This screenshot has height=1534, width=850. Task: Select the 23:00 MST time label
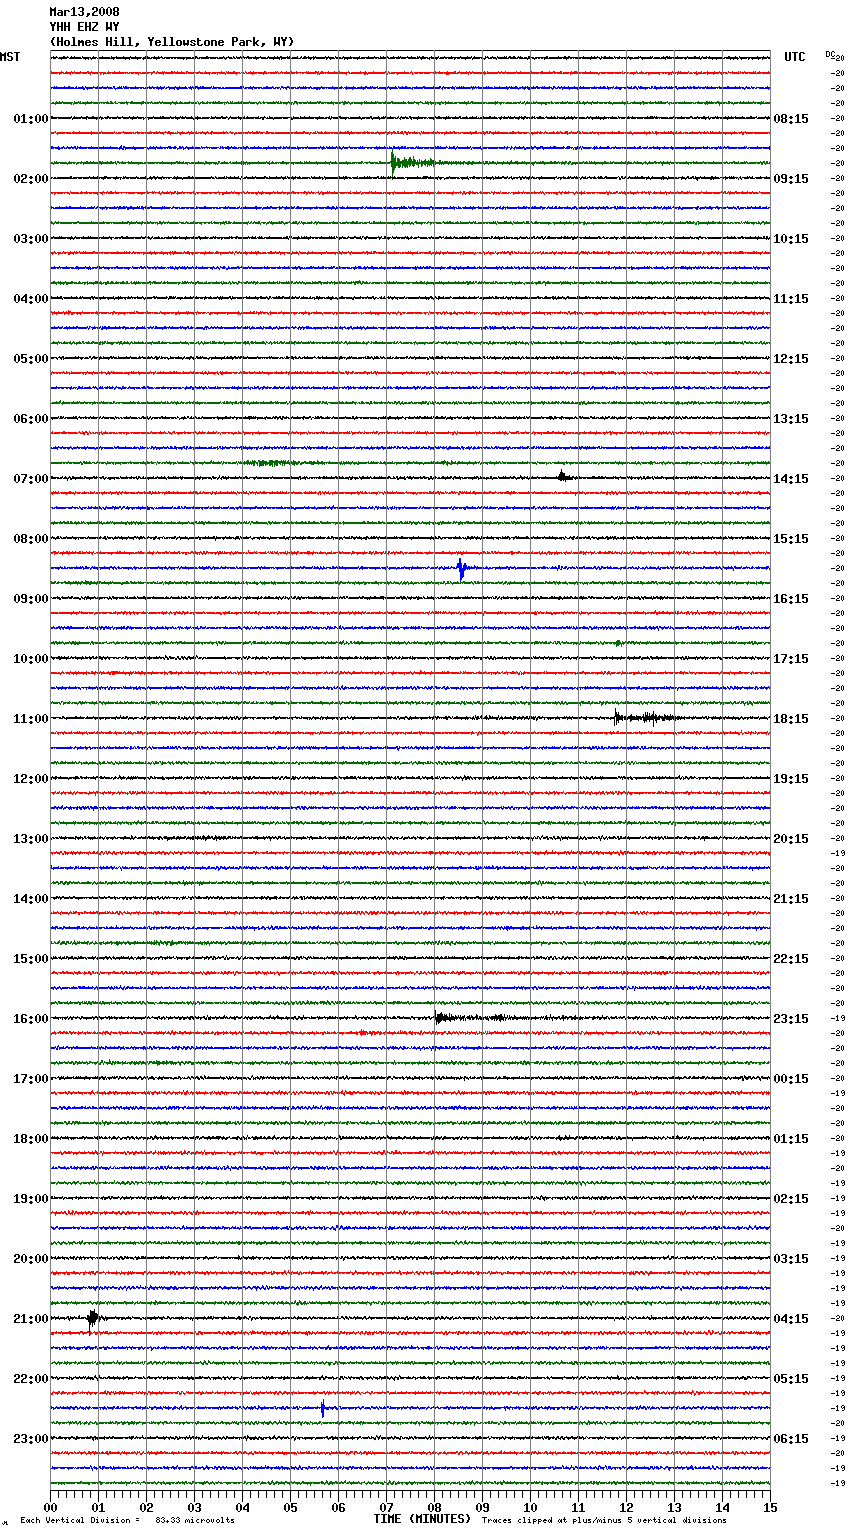pos(30,1439)
